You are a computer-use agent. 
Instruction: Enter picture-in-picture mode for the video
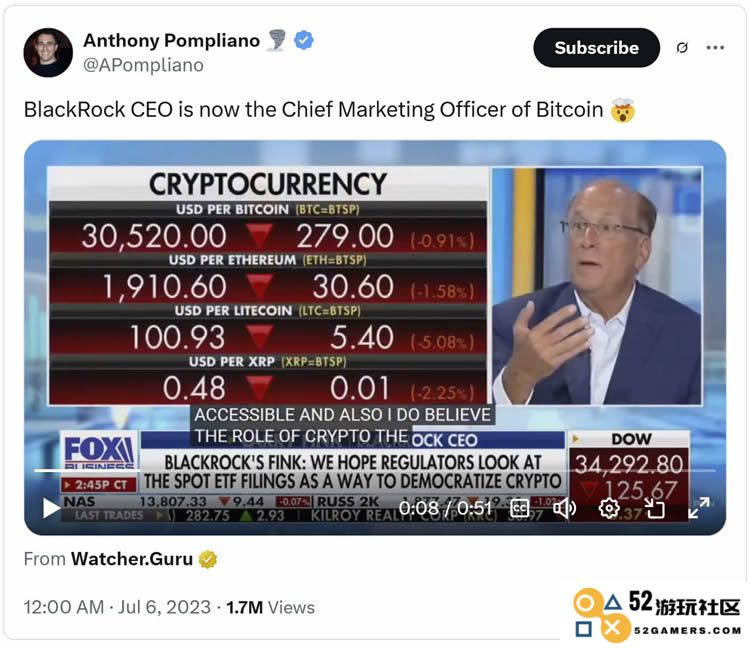tap(654, 508)
